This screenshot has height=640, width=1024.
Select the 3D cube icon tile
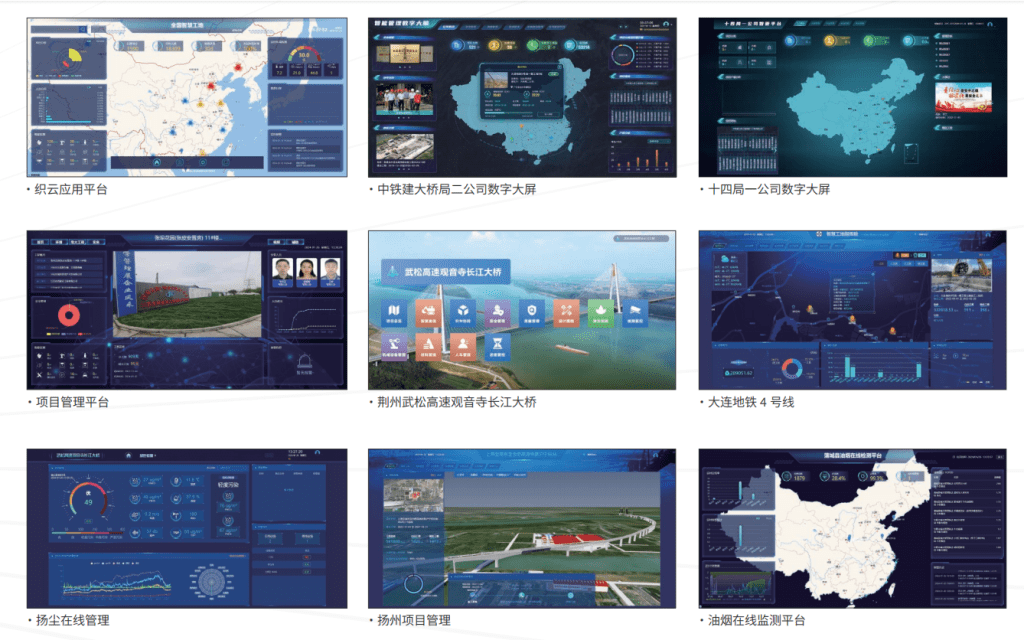click(461, 313)
